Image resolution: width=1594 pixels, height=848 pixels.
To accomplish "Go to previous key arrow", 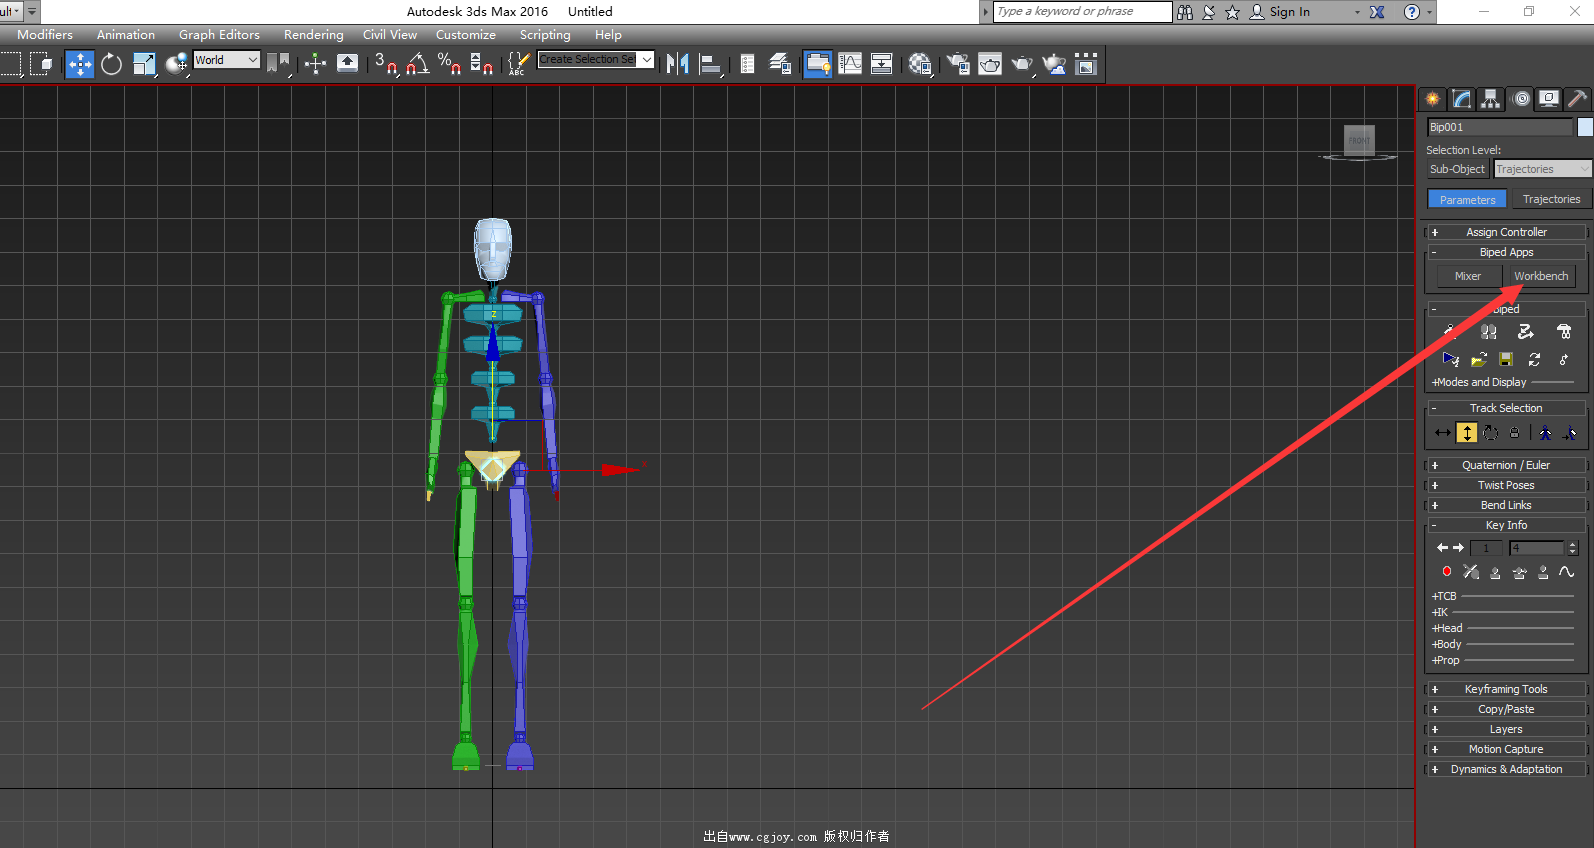I will [x=1442, y=548].
